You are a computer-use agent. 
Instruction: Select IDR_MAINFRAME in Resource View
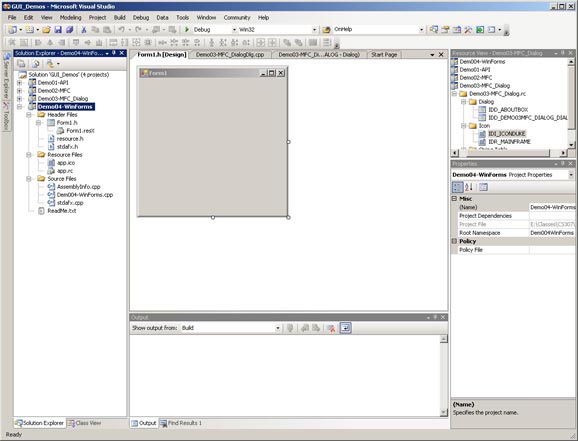[509, 142]
